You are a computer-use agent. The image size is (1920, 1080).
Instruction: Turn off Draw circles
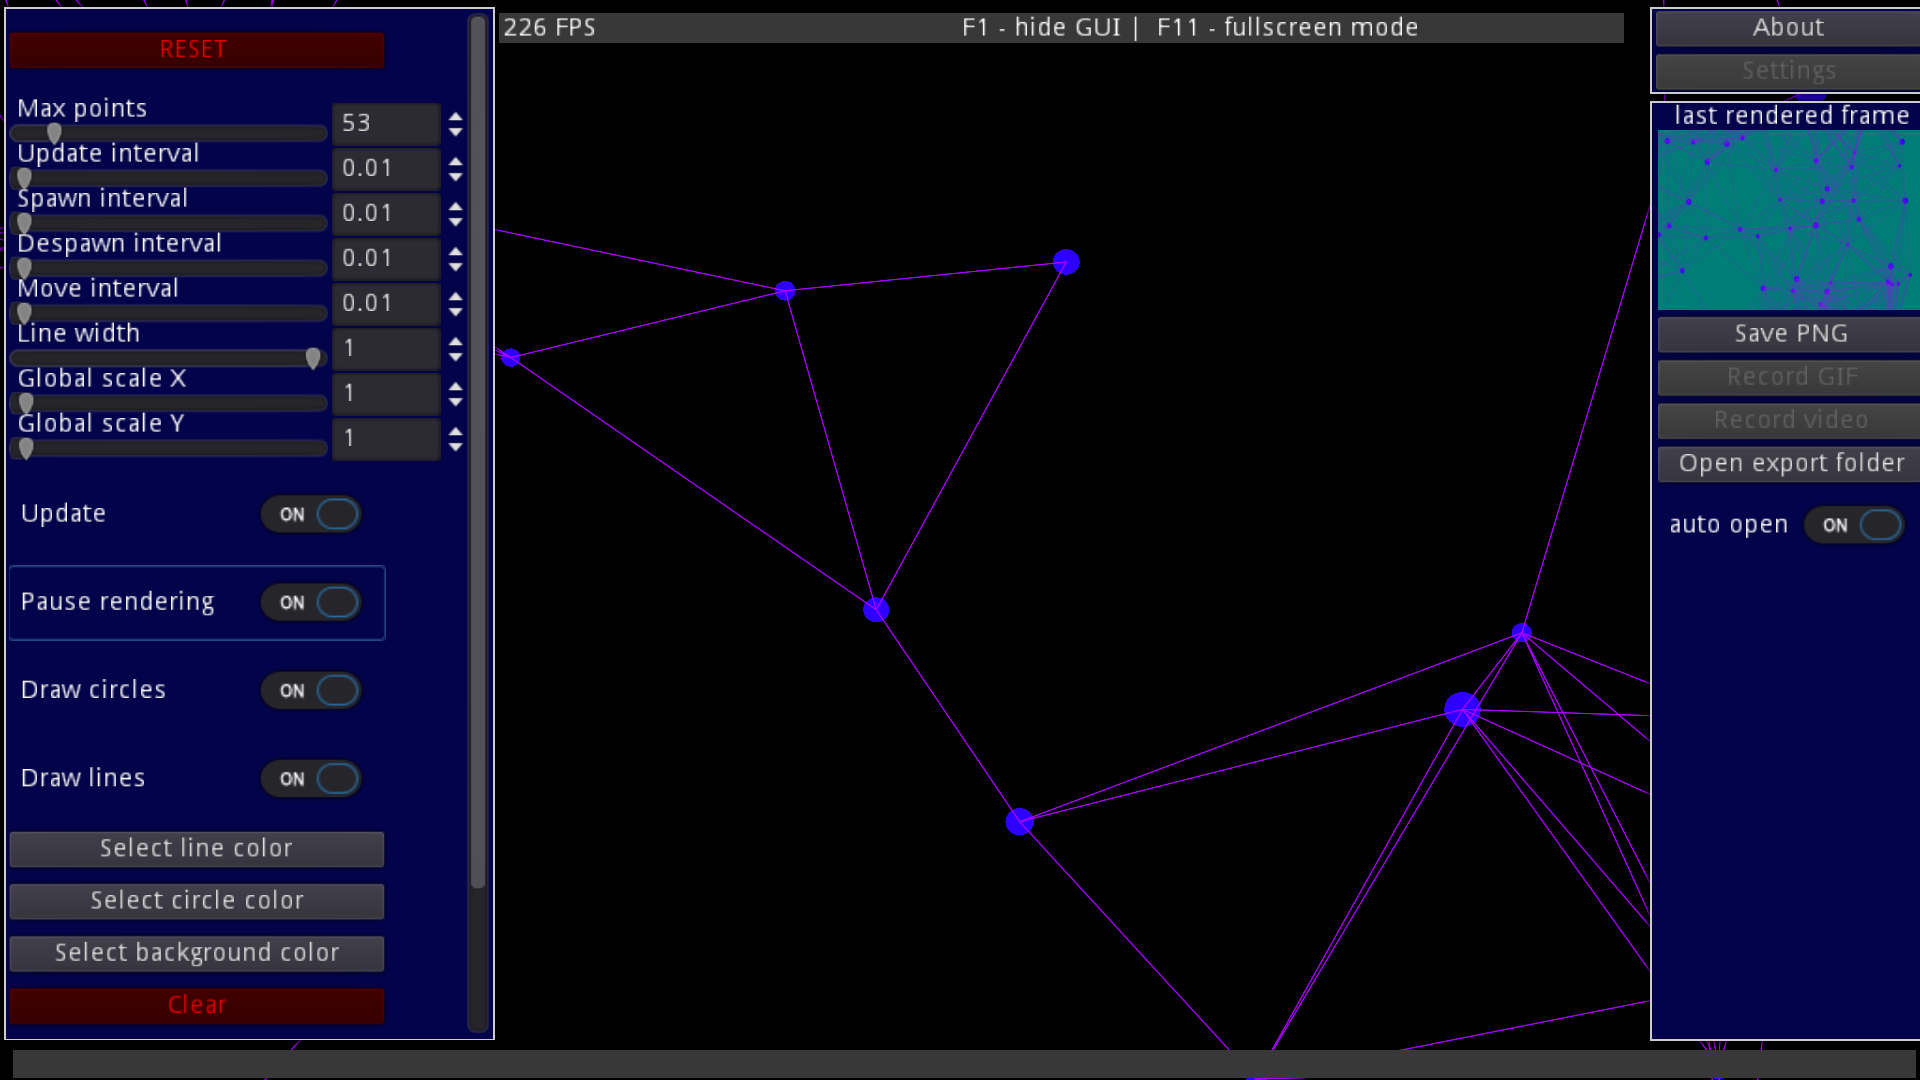(311, 690)
